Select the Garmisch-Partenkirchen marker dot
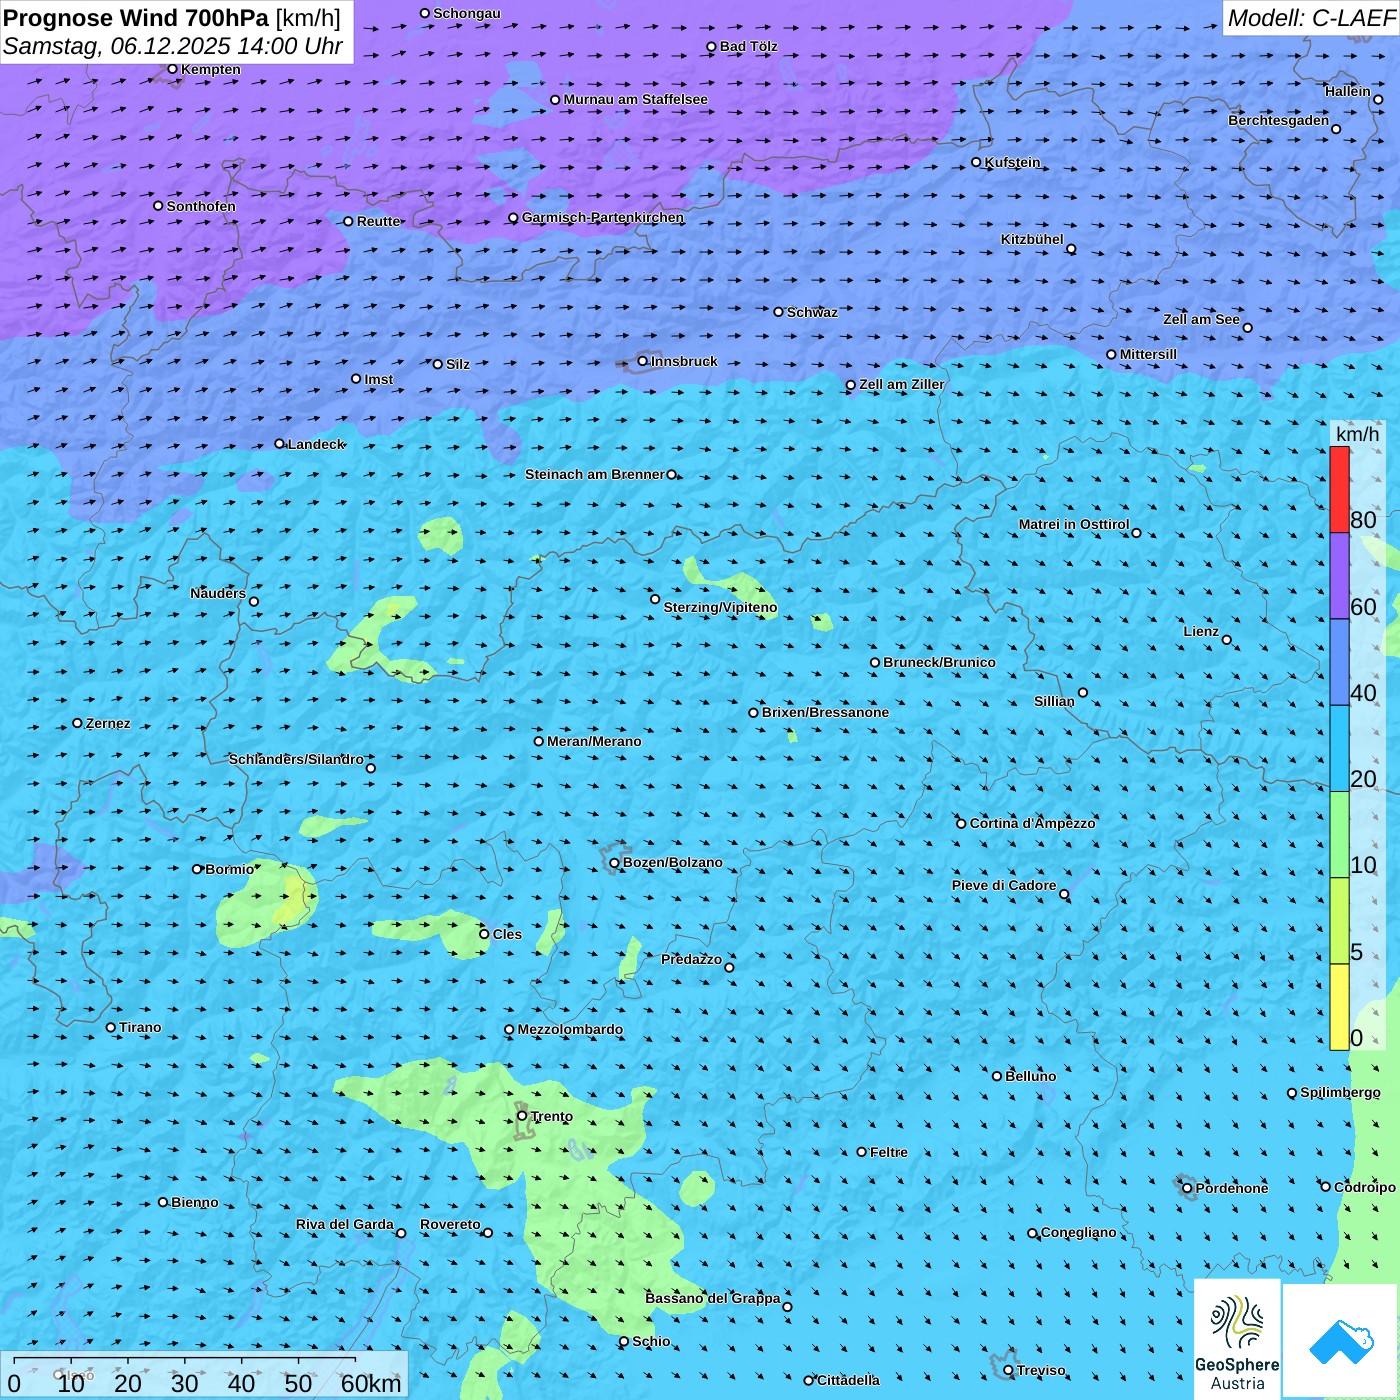1400x1400 pixels. tap(513, 218)
